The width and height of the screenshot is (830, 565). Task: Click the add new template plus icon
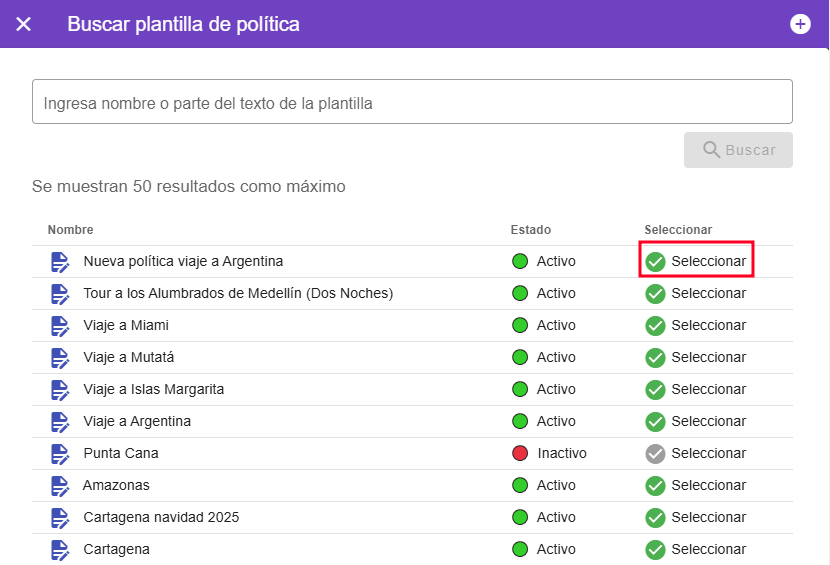click(x=800, y=24)
